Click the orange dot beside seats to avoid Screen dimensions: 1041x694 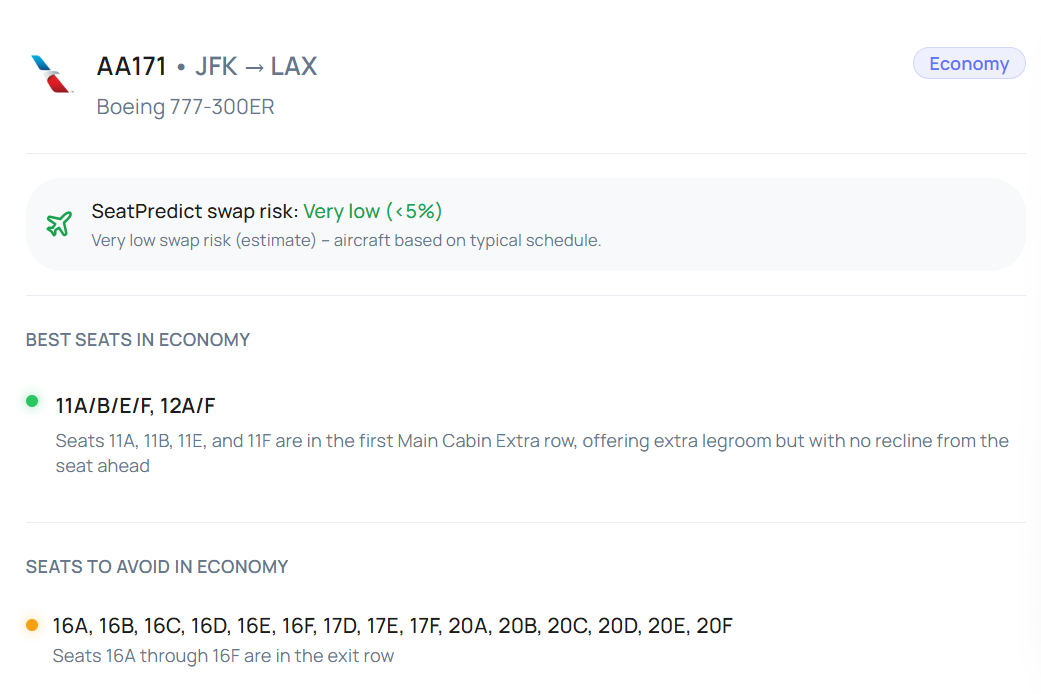click(x=32, y=625)
